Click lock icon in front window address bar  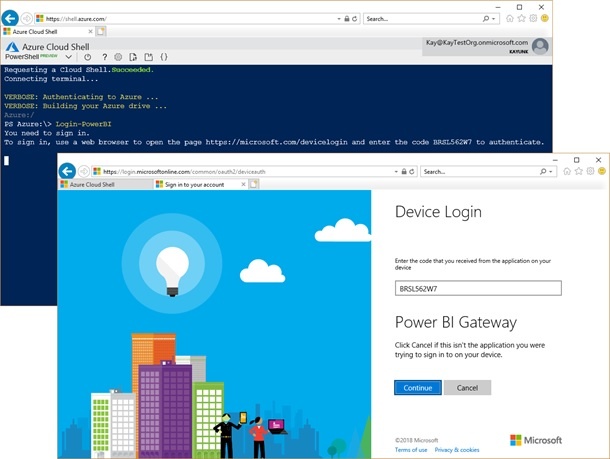404,172
